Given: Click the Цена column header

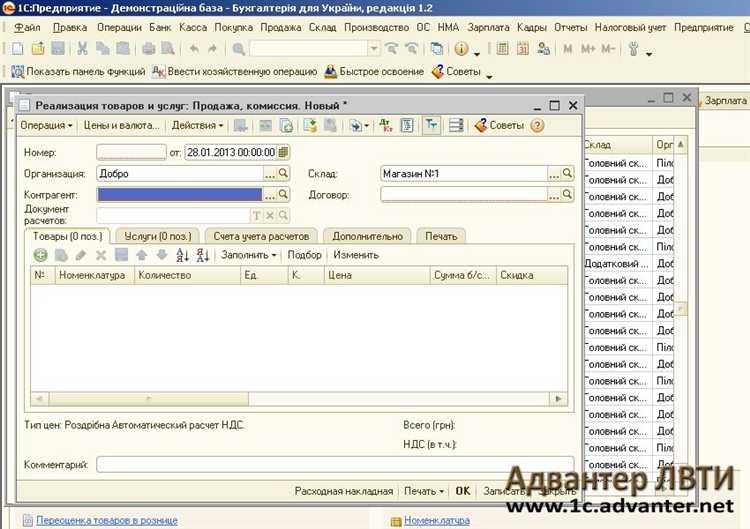Looking at the screenshot, I should 377,275.
